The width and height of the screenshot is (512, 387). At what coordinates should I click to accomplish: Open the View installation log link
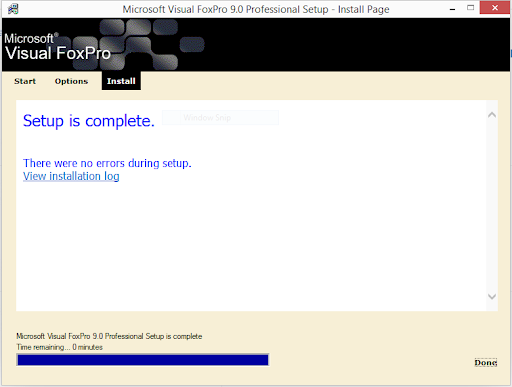tap(71, 176)
